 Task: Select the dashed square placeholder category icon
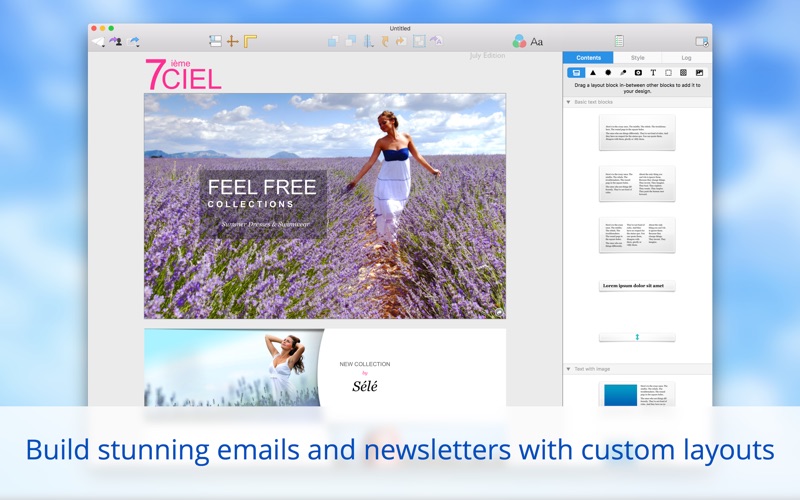click(668, 73)
